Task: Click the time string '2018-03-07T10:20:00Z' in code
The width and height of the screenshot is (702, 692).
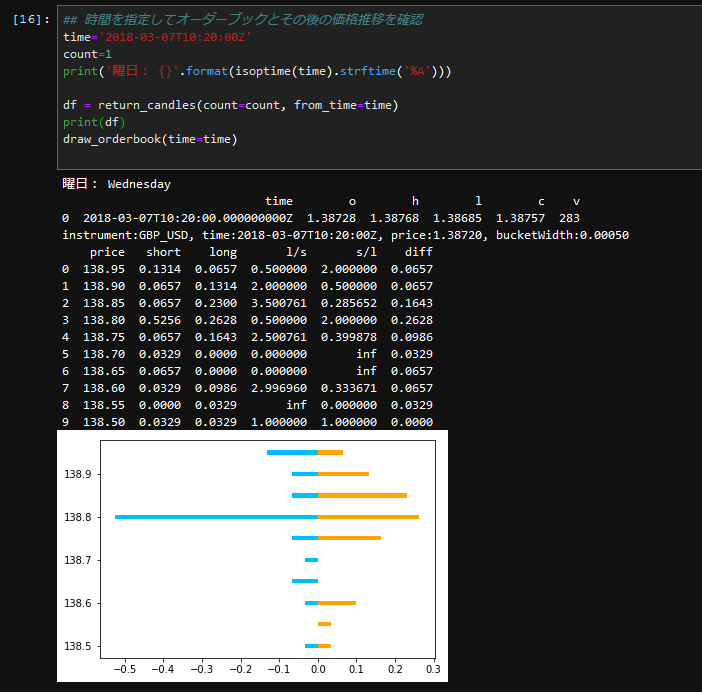Action: [175, 37]
